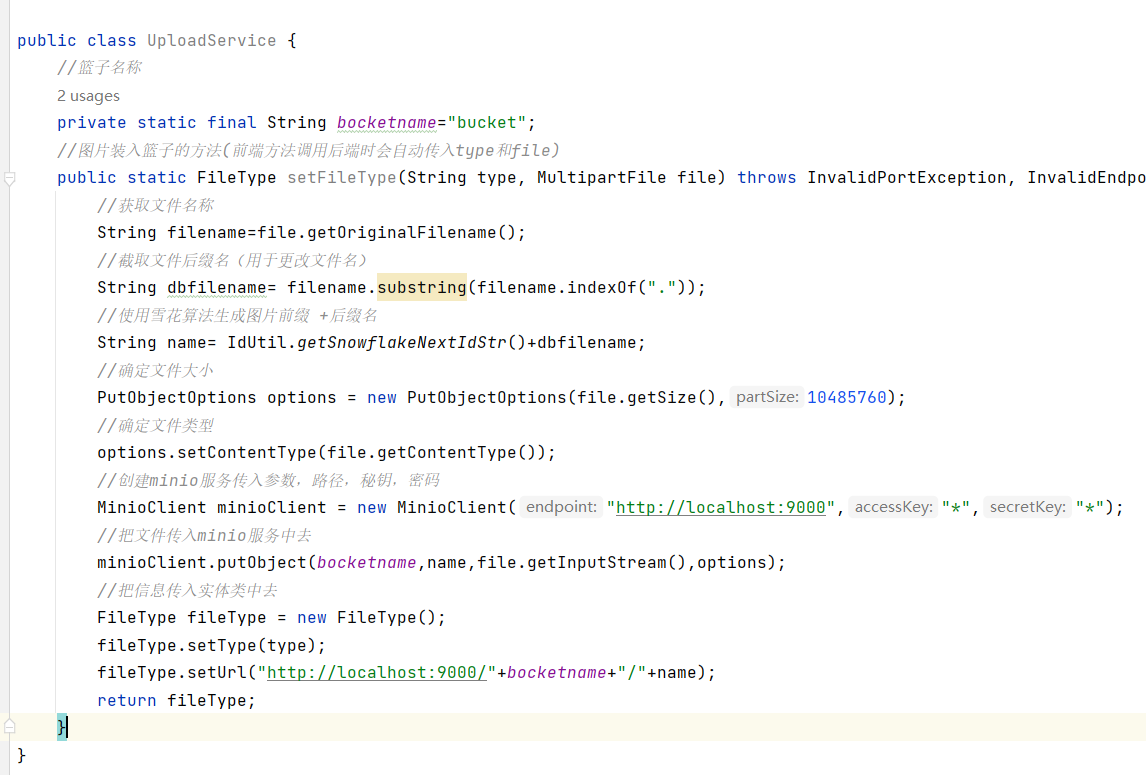Viewport: 1146px width, 775px height.
Task: Click fold end marker beside the closing brace
Action: (10, 727)
